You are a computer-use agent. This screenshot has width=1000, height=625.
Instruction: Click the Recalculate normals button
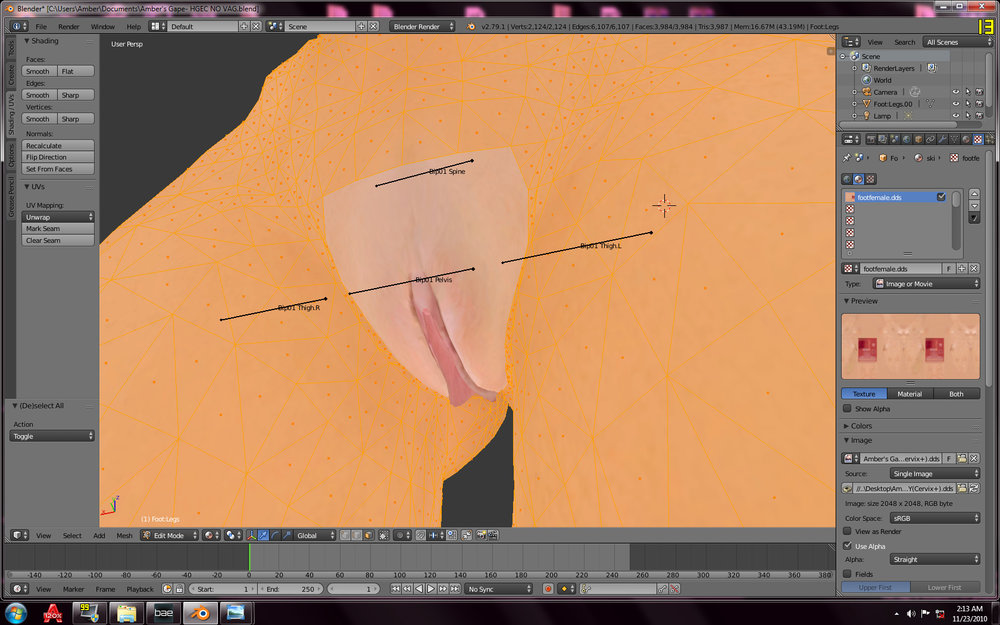coord(58,145)
